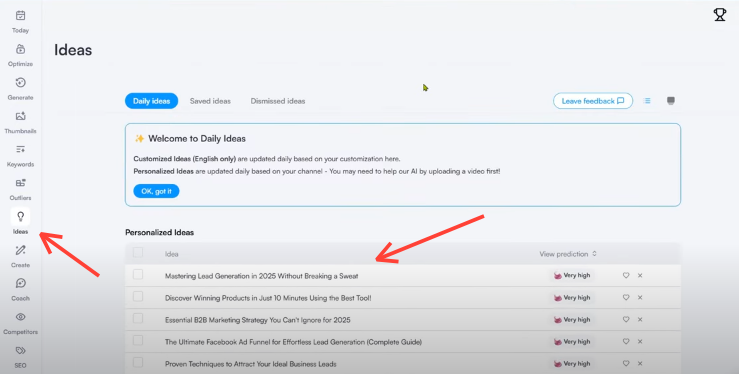The height and width of the screenshot is (374, 739).
Task: Click the Personalized Ideas section heading
Action: point(159,232)
